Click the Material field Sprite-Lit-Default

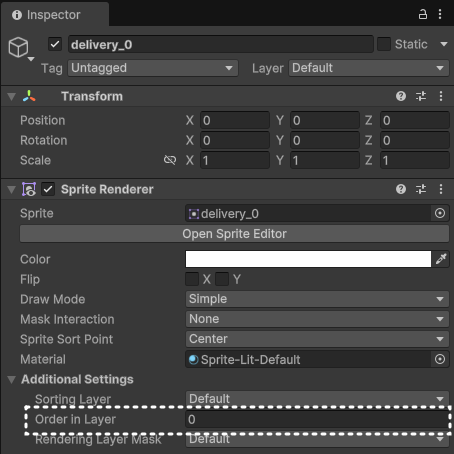(308, 359)
